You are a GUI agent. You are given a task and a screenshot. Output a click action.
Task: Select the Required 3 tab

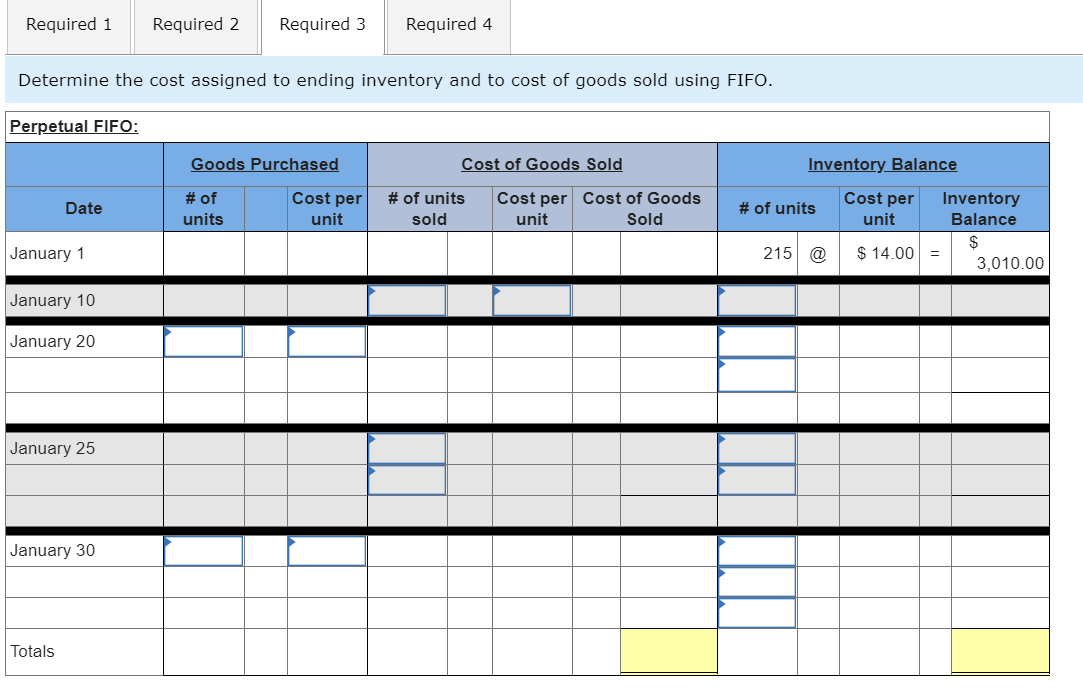pyautogui.click(x=323, y=25)
